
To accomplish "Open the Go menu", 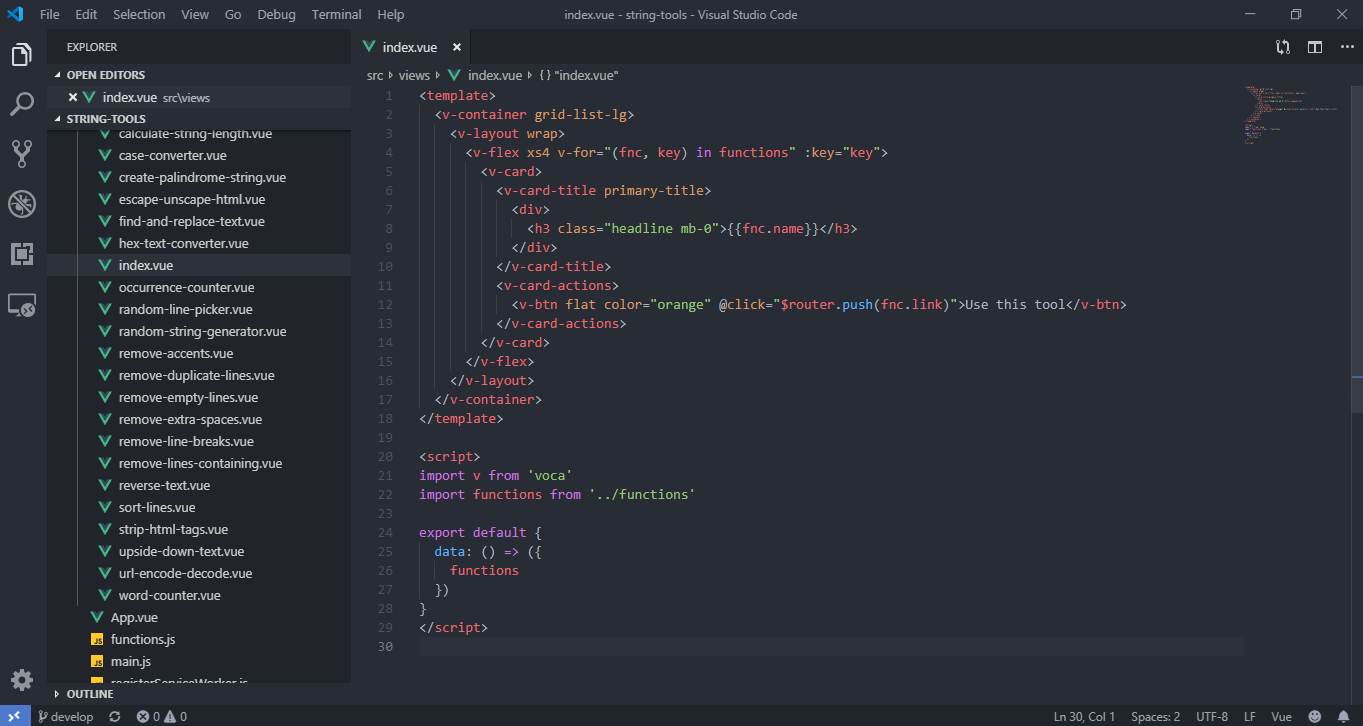I will click(233, 14).
